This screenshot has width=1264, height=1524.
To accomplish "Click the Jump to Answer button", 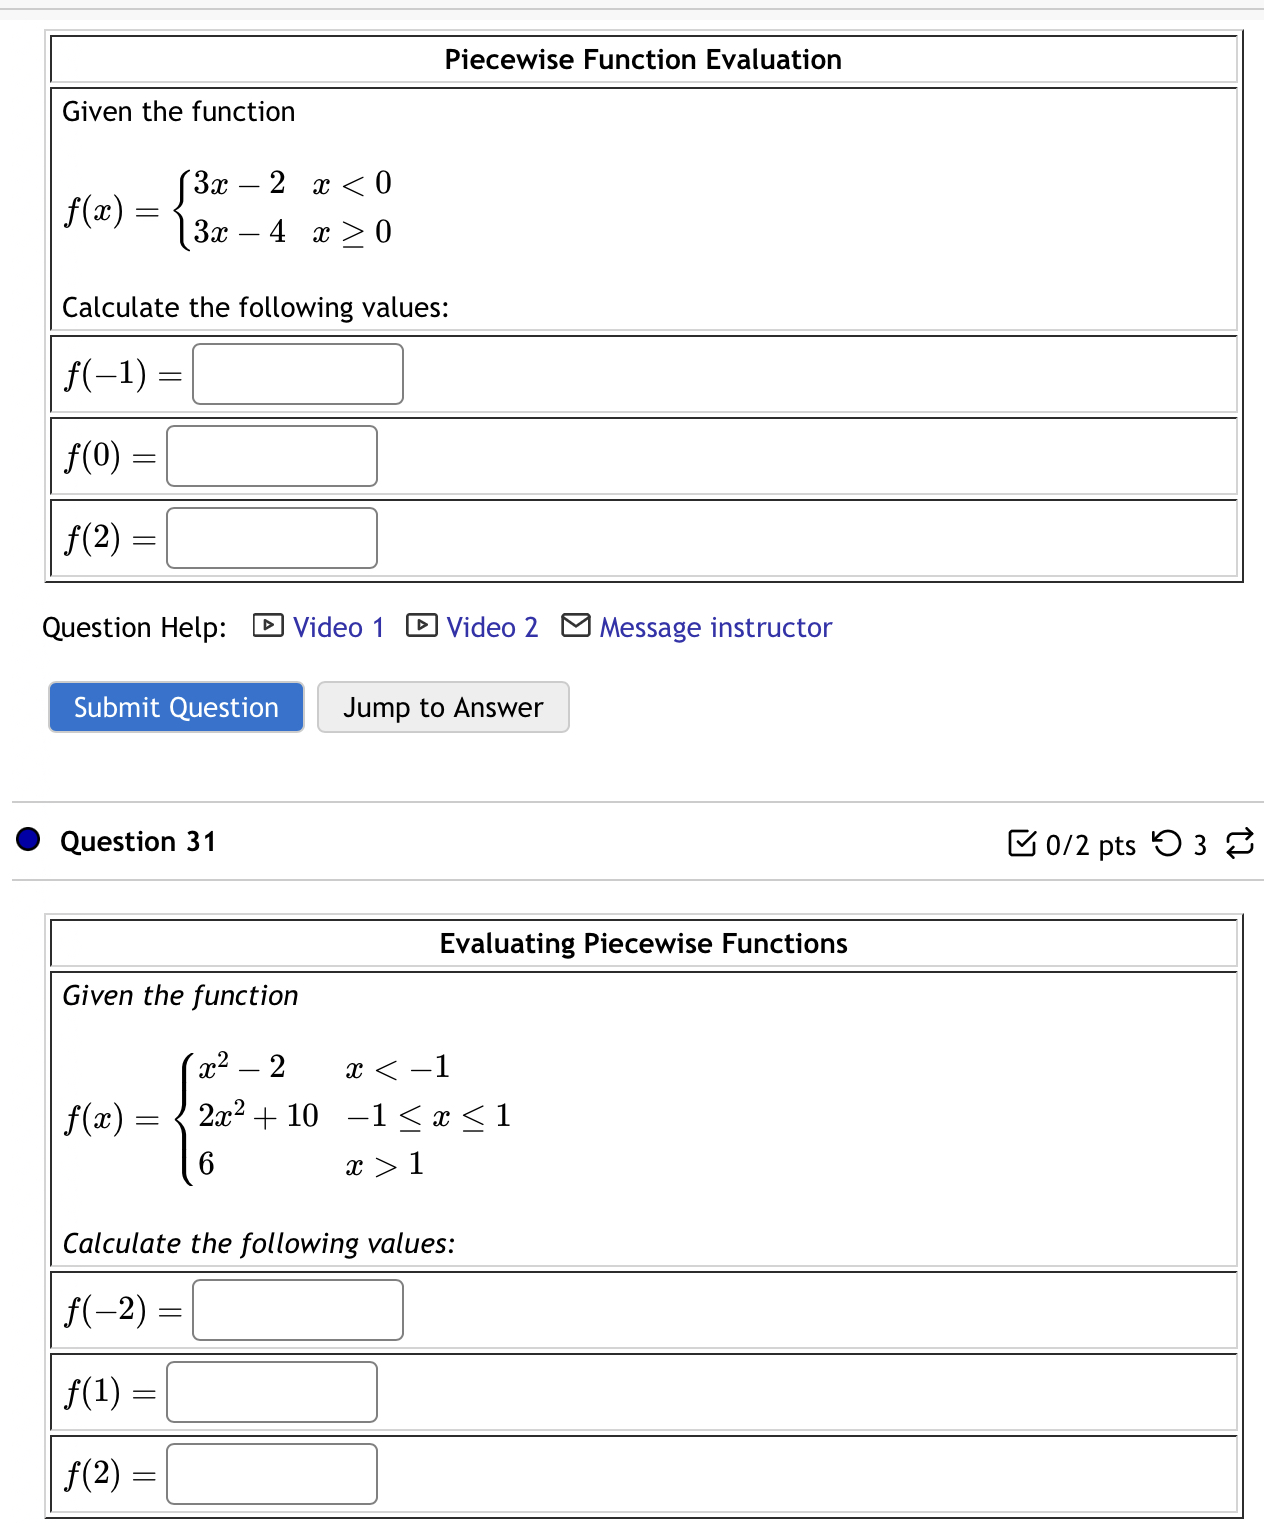I will point(442,707).
